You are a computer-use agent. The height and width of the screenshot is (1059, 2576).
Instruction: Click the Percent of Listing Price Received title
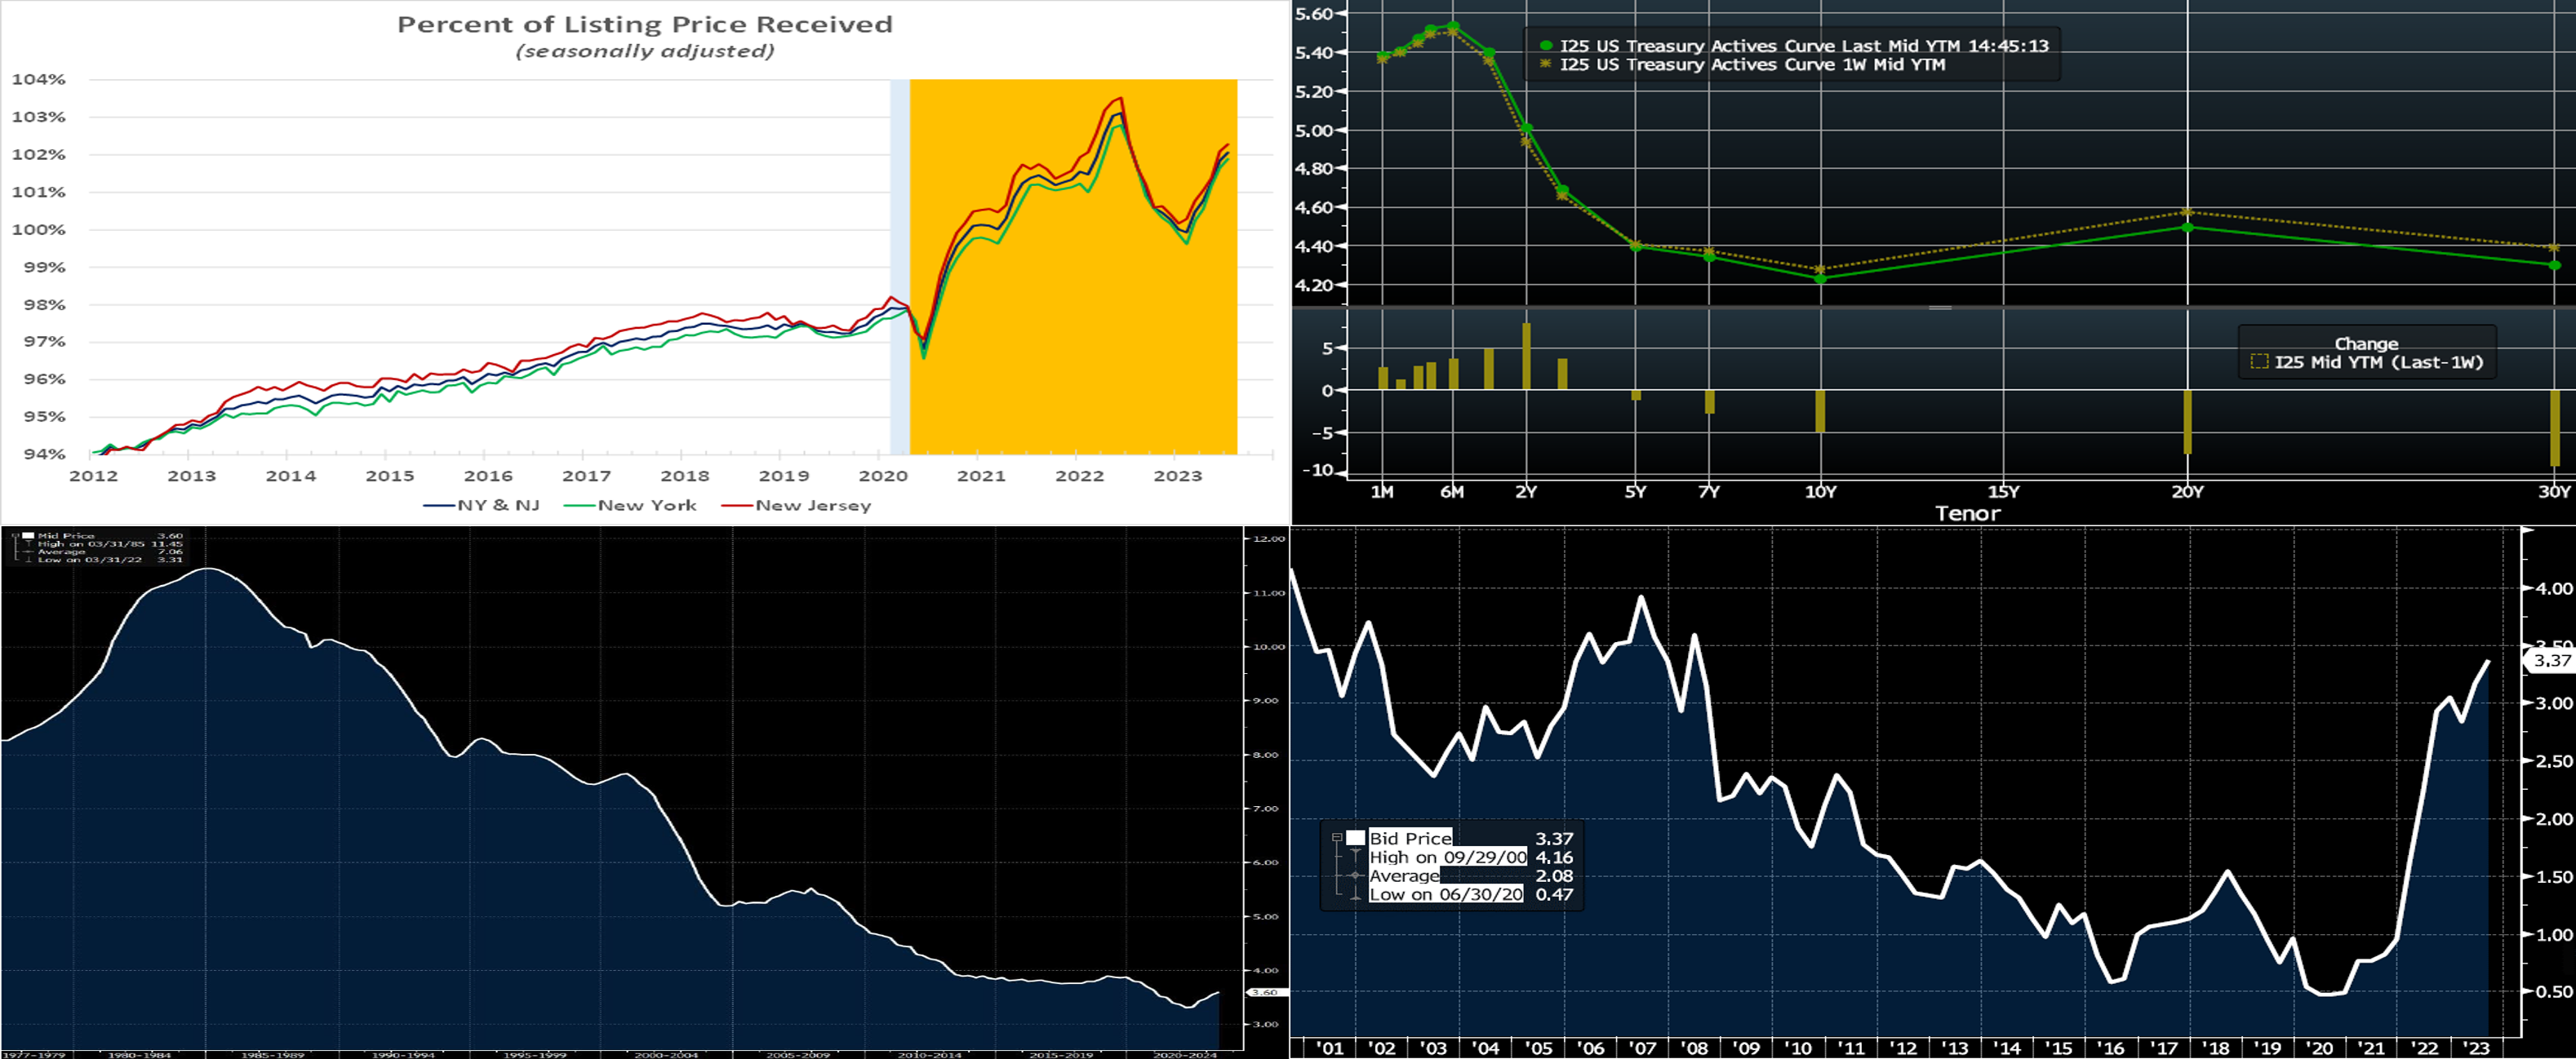pos(644,25)
